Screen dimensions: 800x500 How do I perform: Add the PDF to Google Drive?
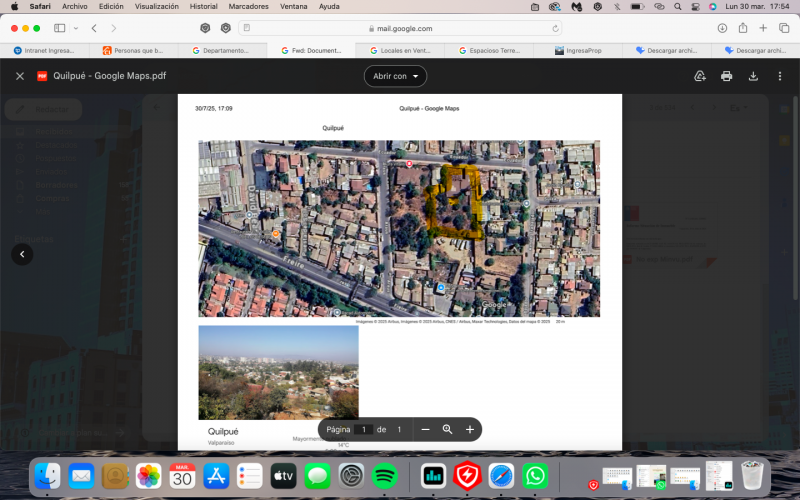pyautogui.click(x=699, y=76)
